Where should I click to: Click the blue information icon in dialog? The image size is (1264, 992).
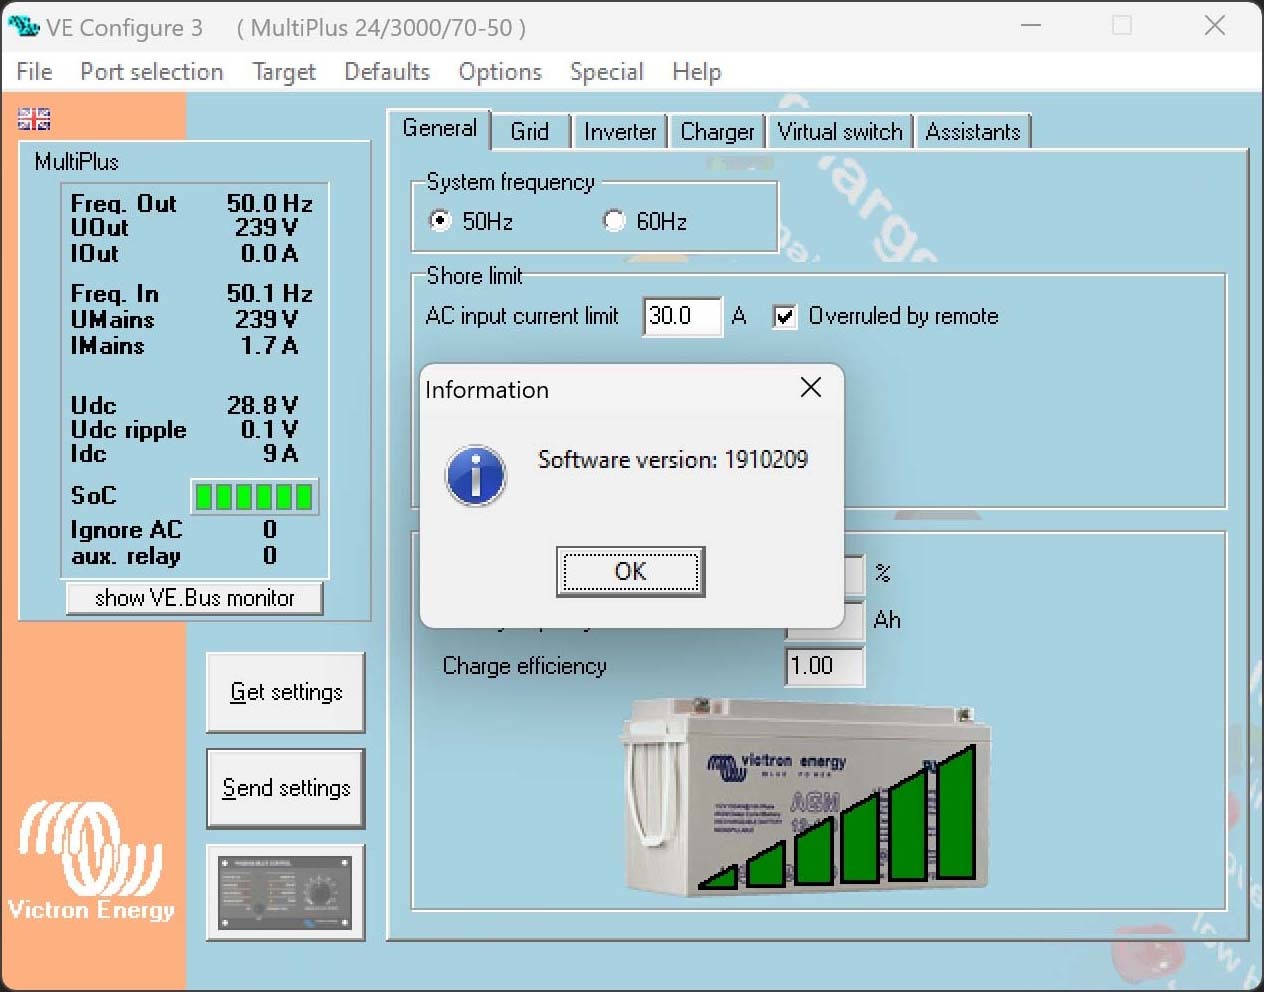[x=475, y=475]
